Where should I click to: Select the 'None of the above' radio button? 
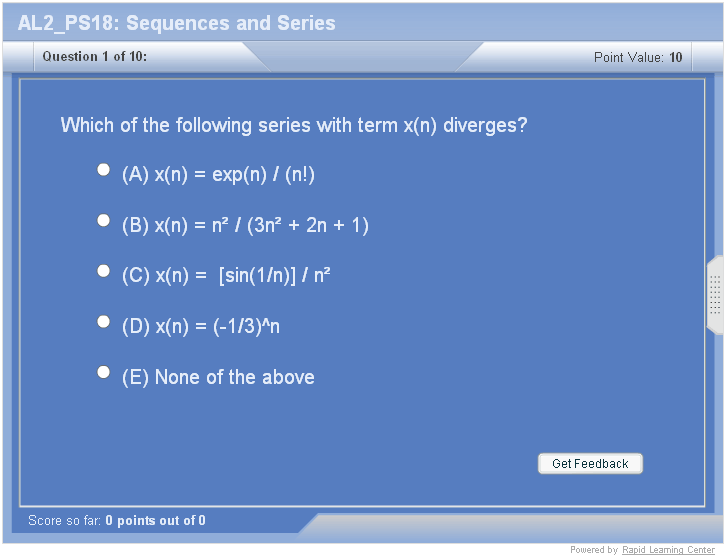click(x=103, y=372)
